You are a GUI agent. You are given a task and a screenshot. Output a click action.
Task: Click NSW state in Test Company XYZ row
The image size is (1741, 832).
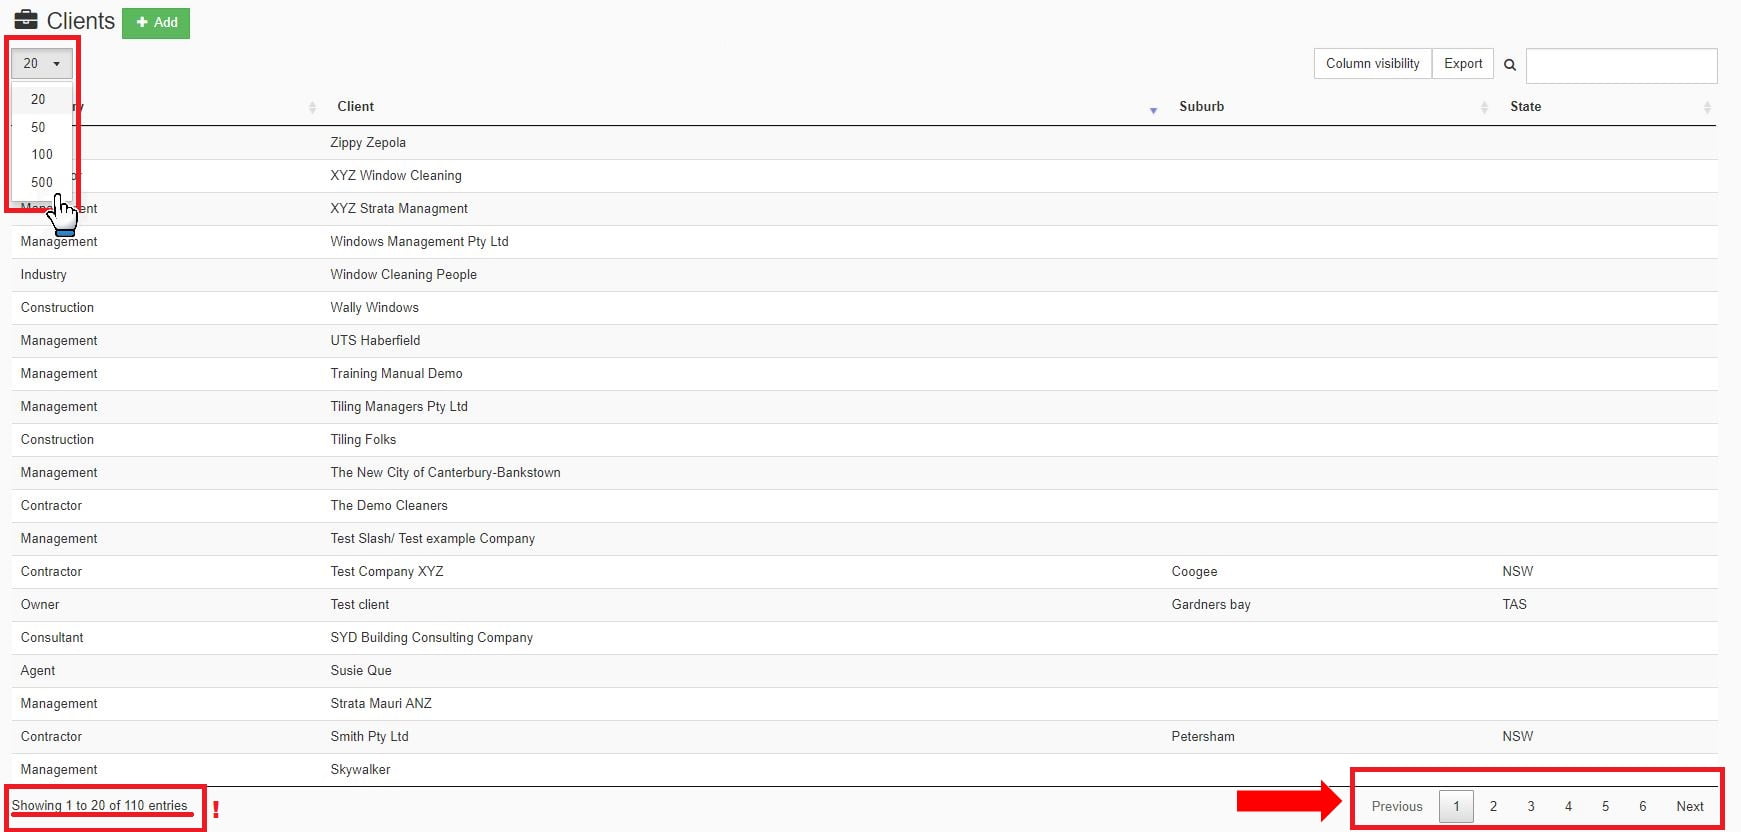click(x=1517, y=571)
